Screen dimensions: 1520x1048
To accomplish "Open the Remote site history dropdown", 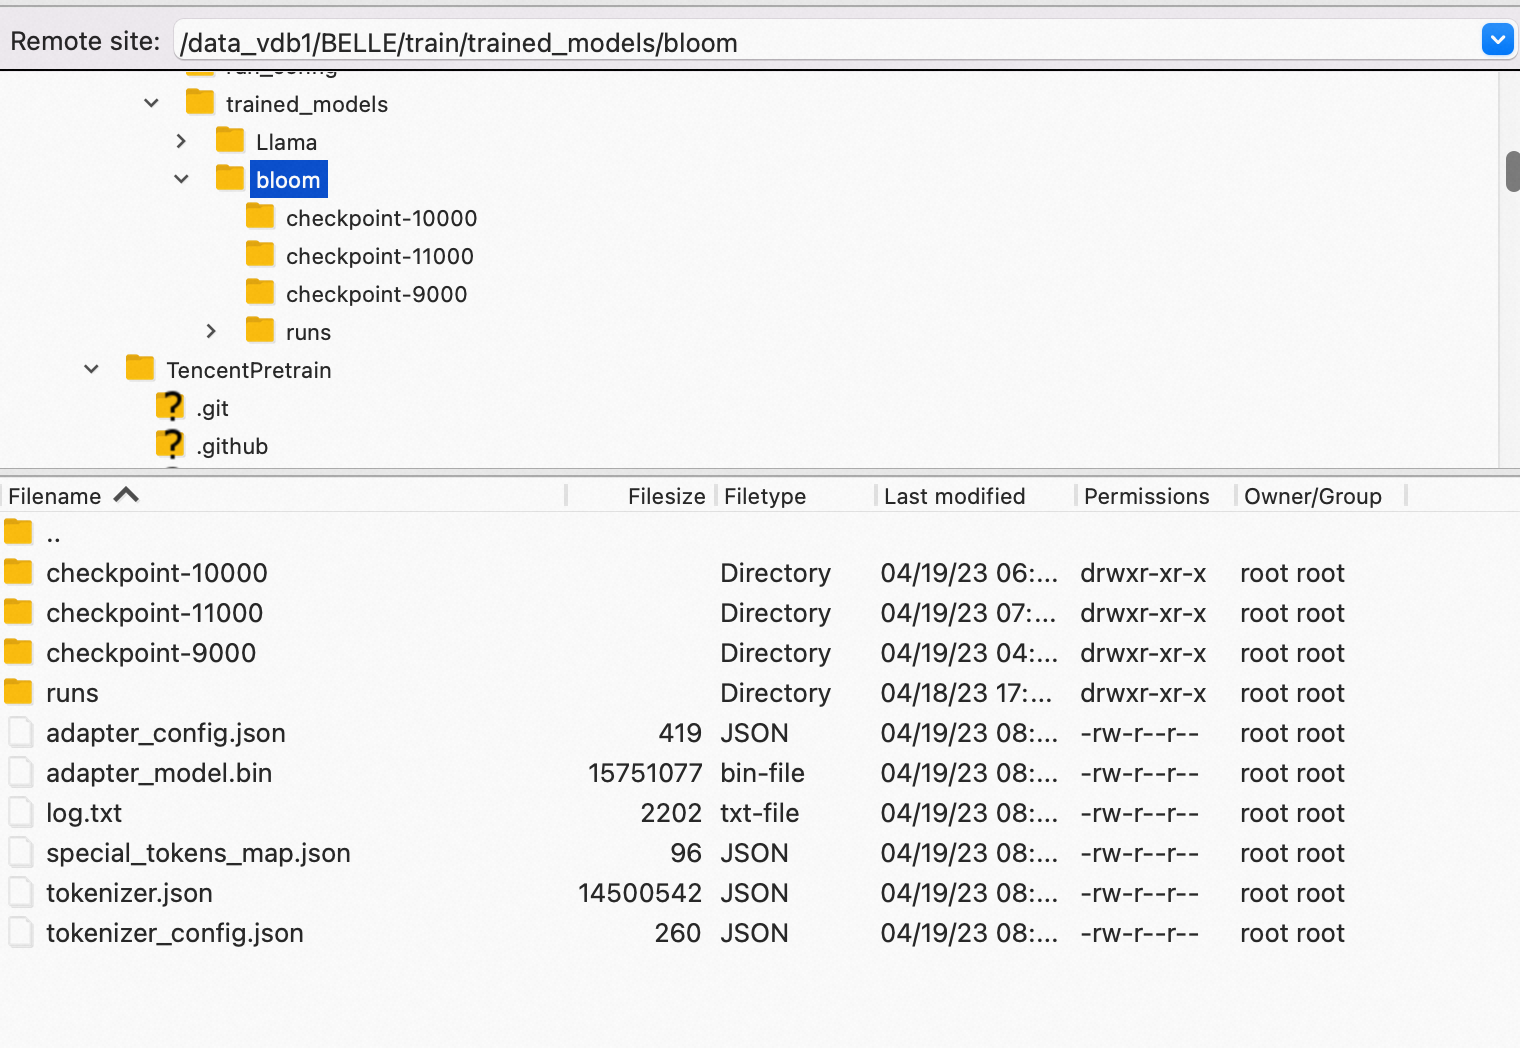I will pyautogui.click(x=1497, y=40).
